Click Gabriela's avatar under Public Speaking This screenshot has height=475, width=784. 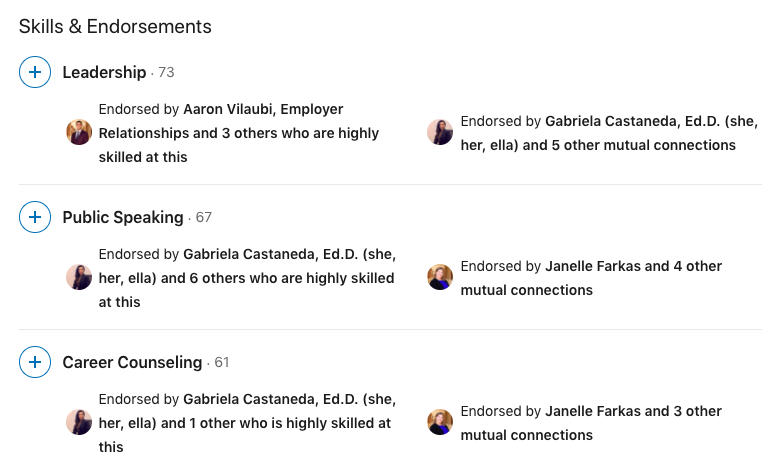tap(79, 277)
